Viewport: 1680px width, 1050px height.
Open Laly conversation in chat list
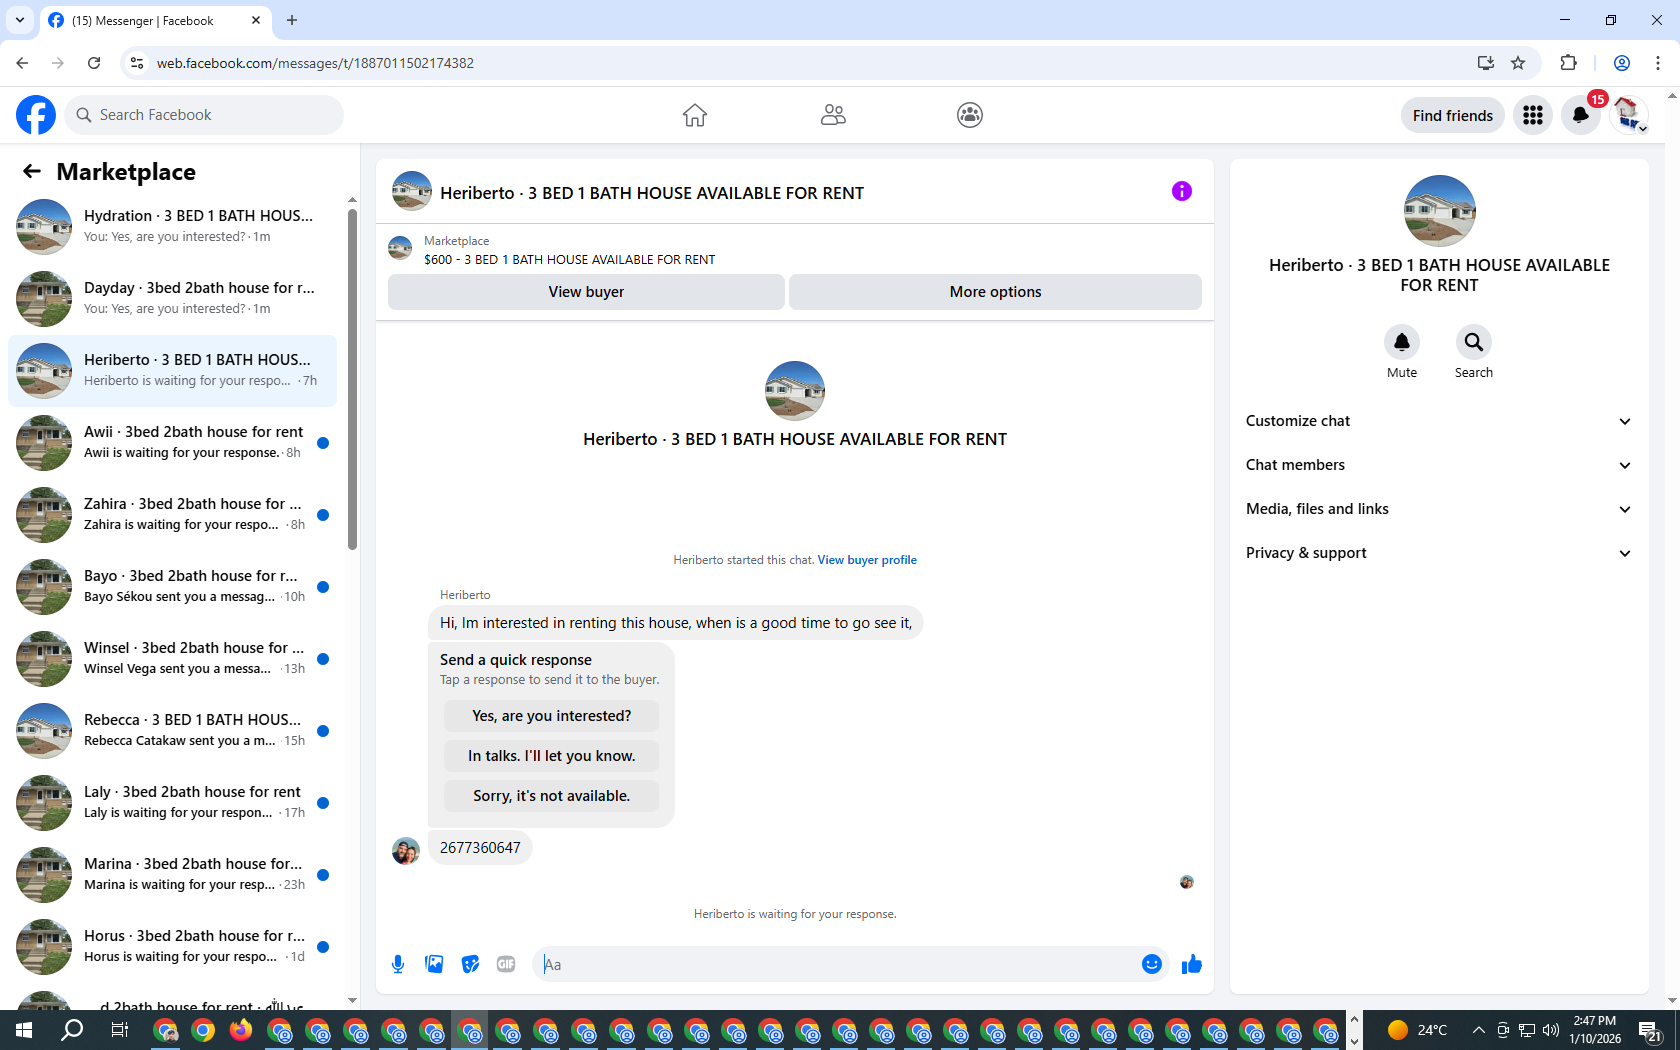click(x=172, y=803)
